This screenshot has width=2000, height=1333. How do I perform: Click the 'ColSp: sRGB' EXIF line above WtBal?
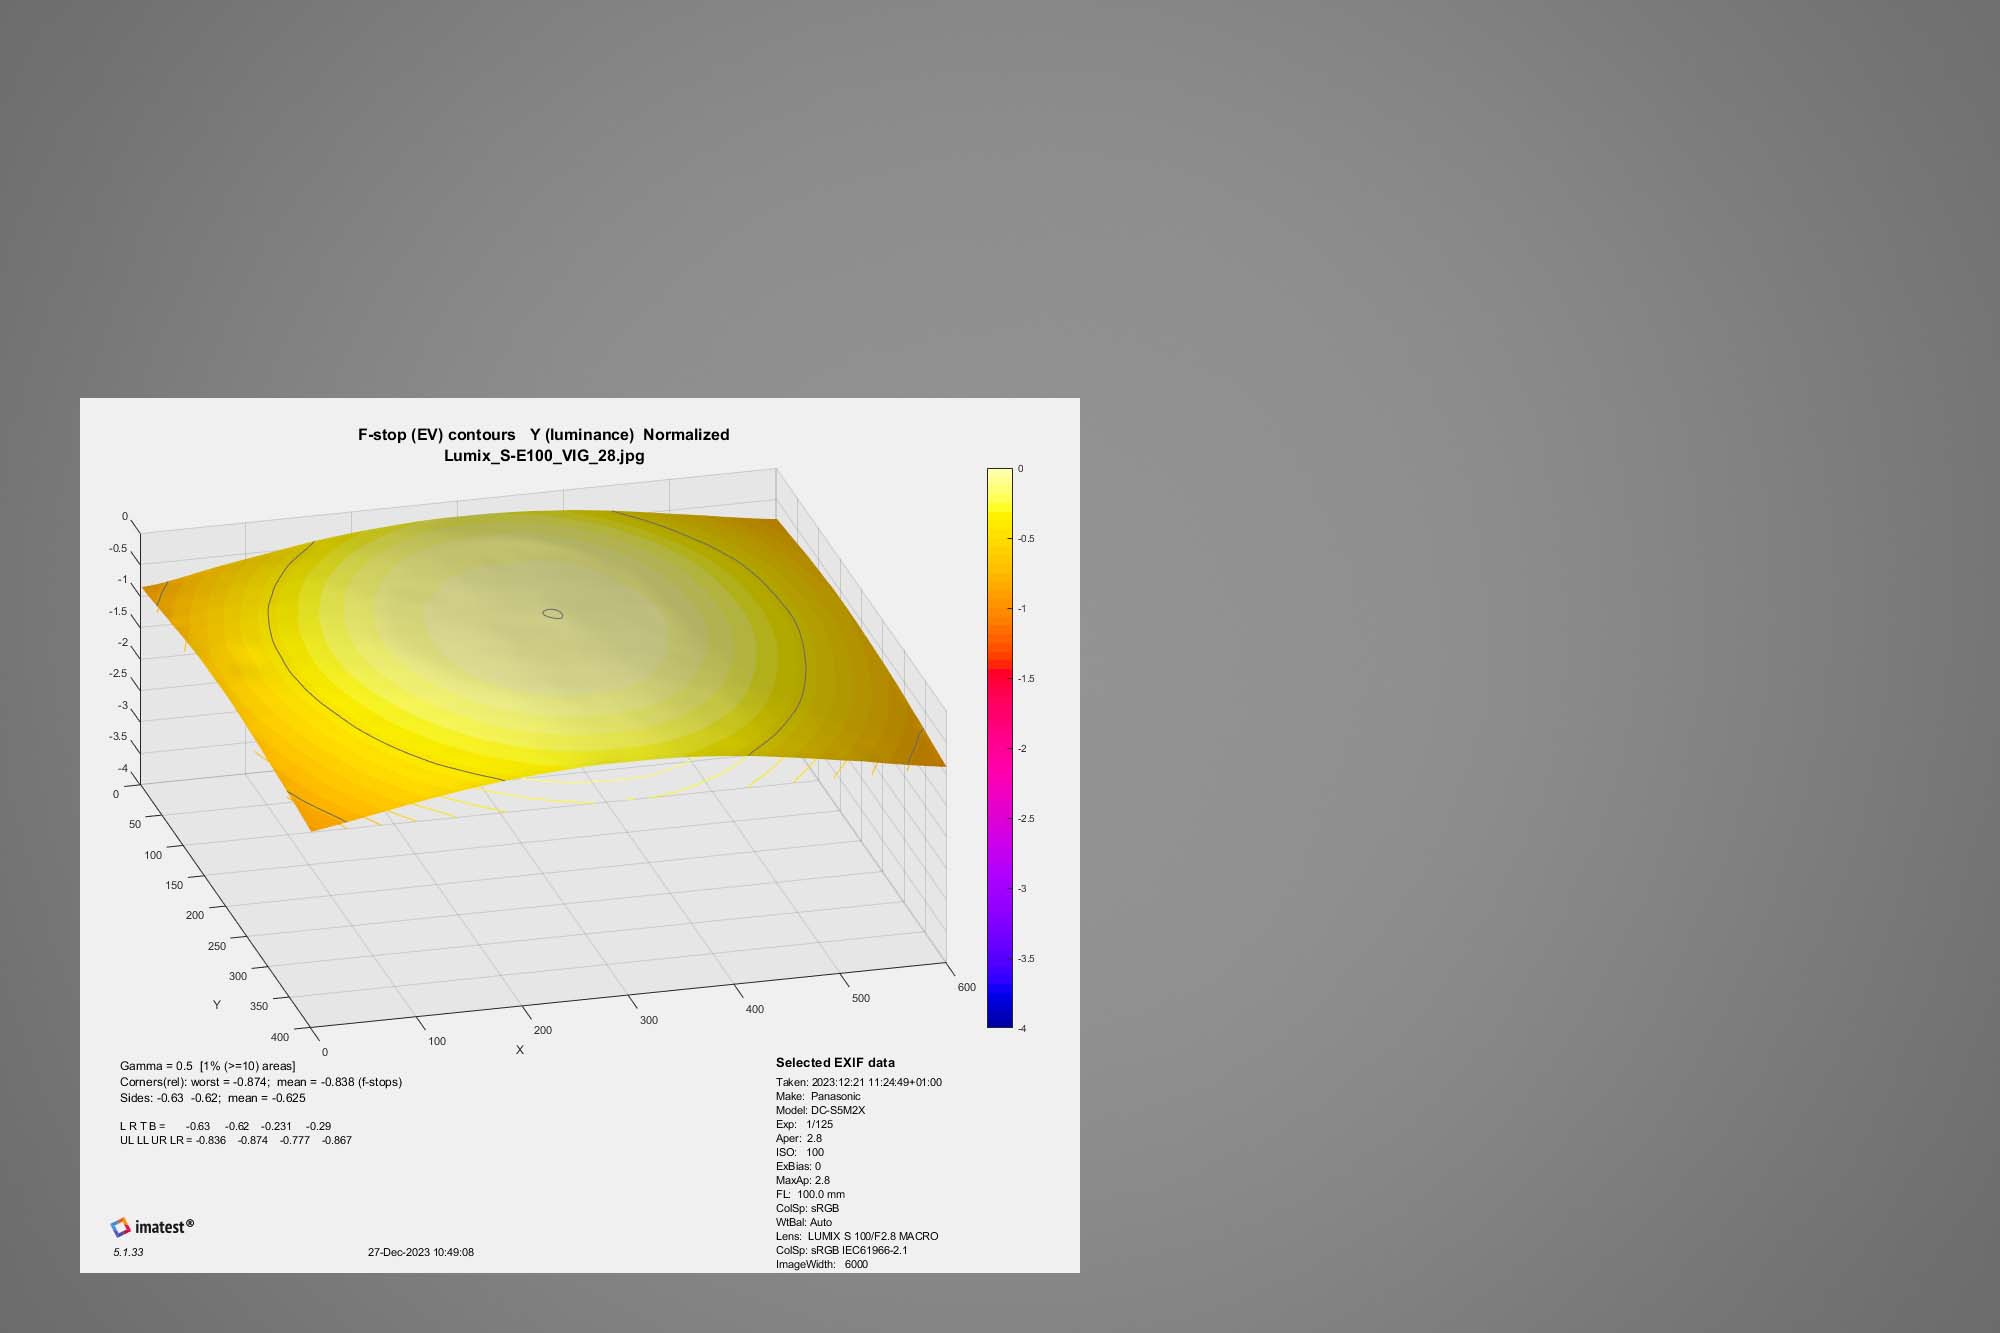click(x=808, y=1208)
